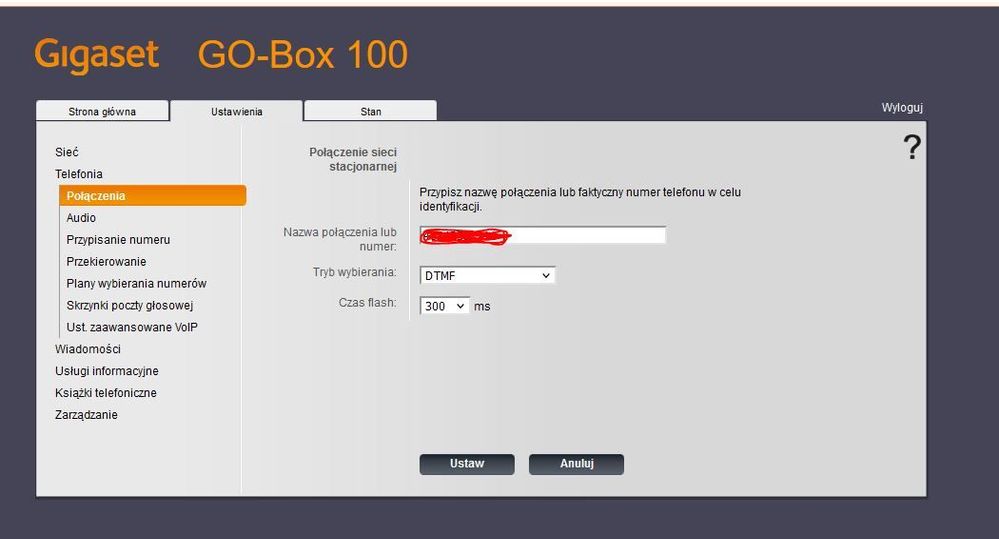Open the Strona główna tab
The height and width of the screenshot is (539, 999).
(x=102, y=111)
